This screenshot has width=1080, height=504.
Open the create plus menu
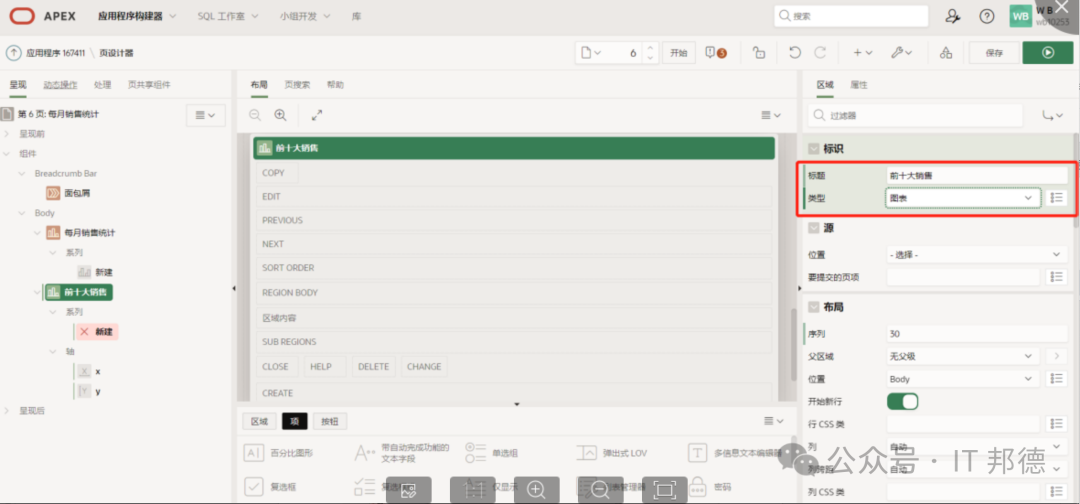click(x=862, y=52)
